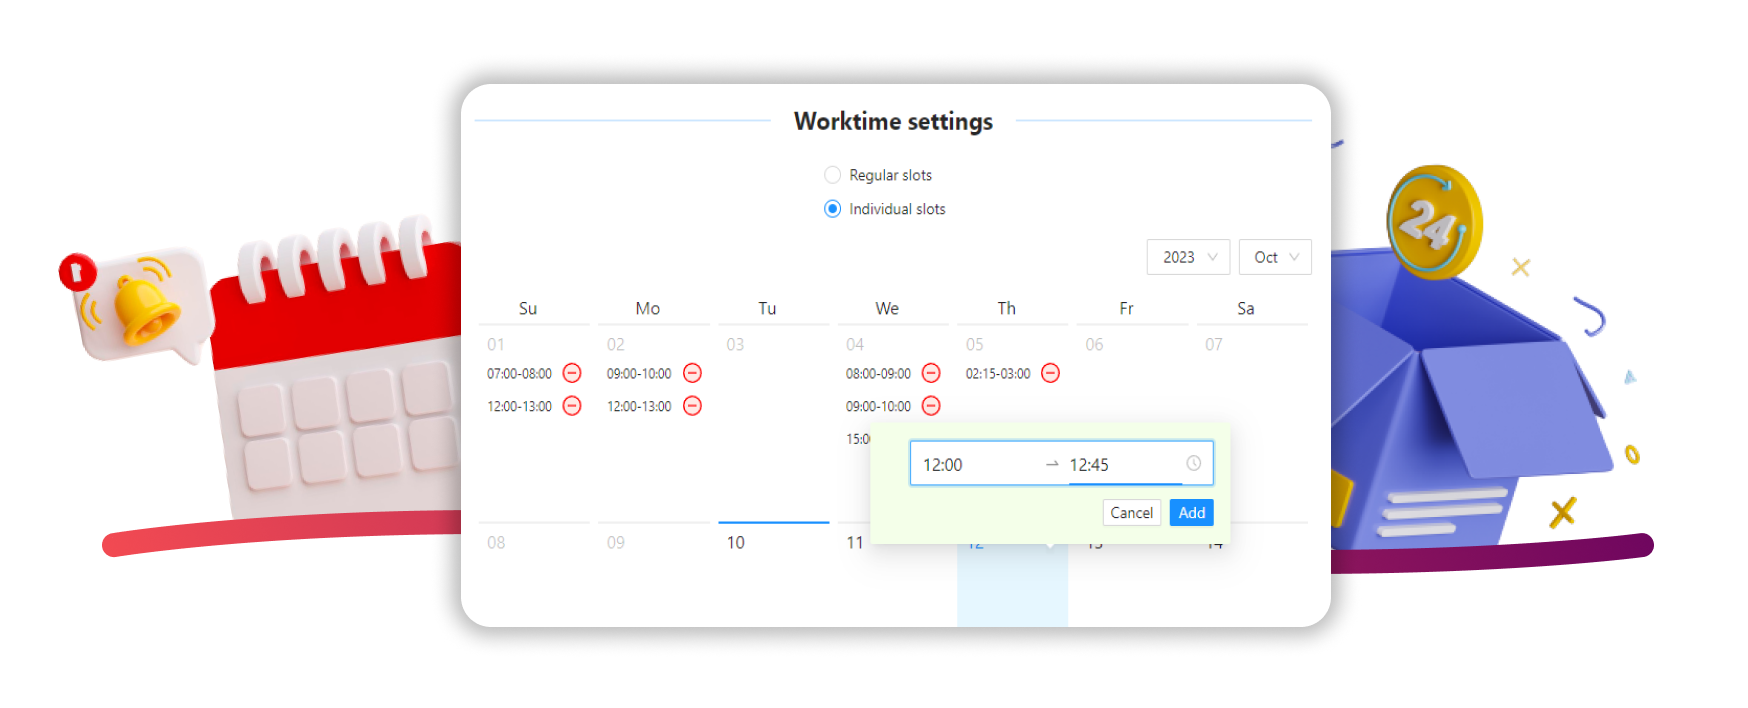
Task: Remove Wednesday's 09:00-10:00 slot
Action: tap(931, 406)
